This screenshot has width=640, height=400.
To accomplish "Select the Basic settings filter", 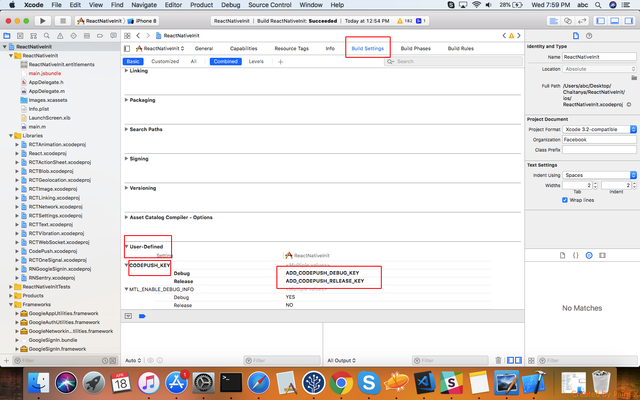I will click(x=133, y=61).
